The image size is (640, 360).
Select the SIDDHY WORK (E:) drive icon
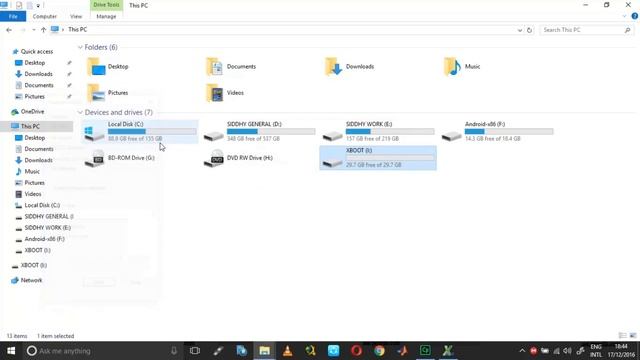click(332, 136)
